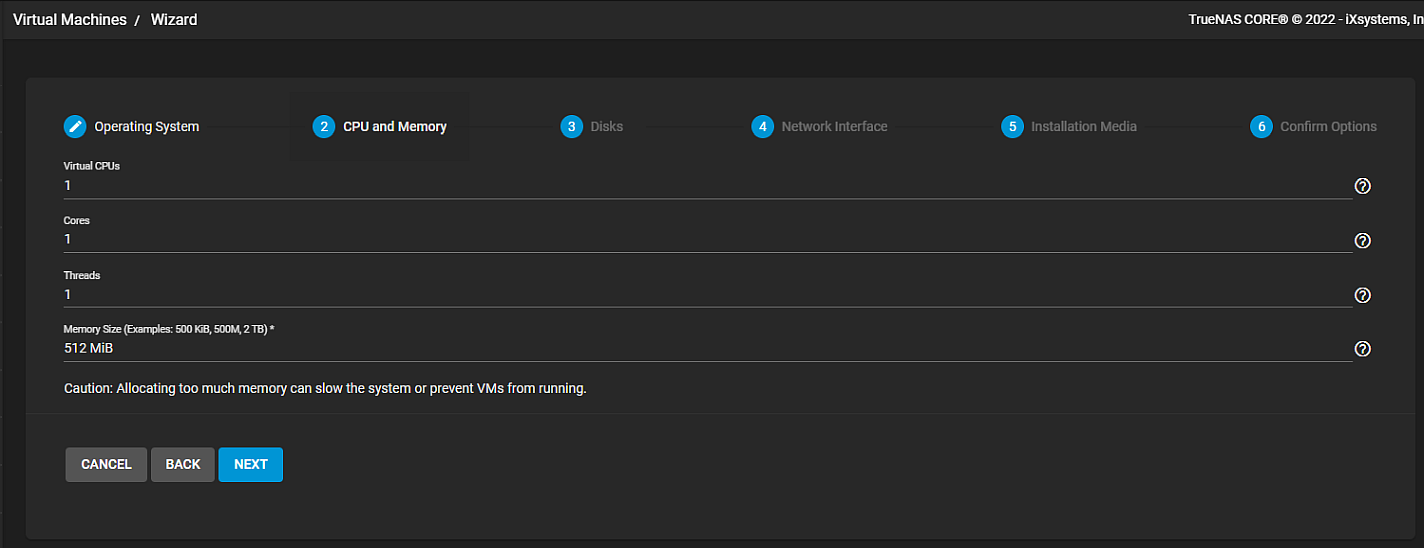Click the pencil icon for Operating System
The height and width of the screenshot is (548, 1424).
[x=75, y=127]
